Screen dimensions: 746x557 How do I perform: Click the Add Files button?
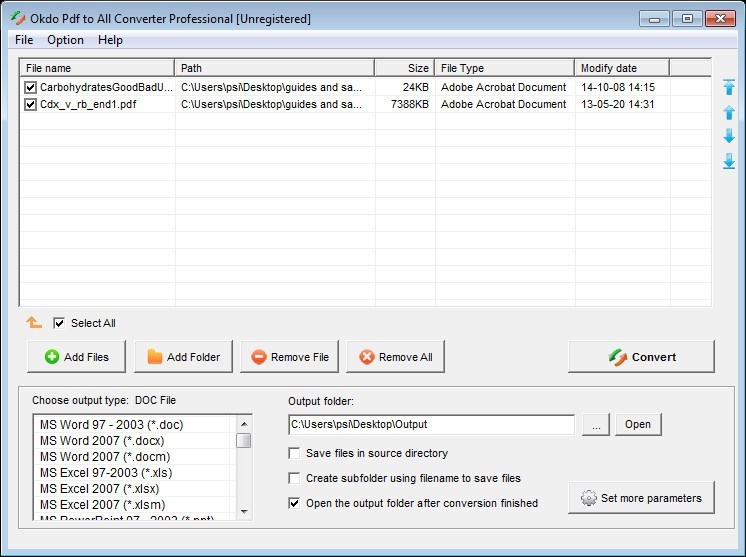77,357
